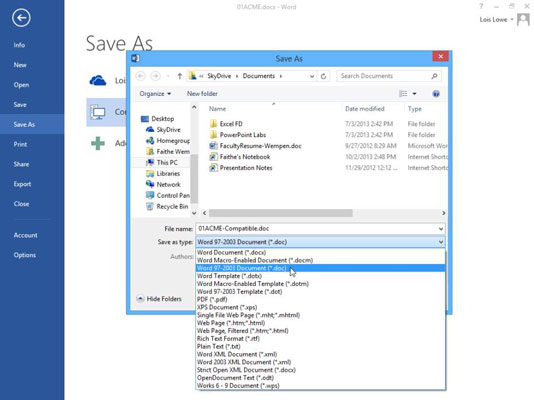The height and width of the screenshot is (400, 534).
Task: Collapse the pane with Hide Folders
Action: 159,299
